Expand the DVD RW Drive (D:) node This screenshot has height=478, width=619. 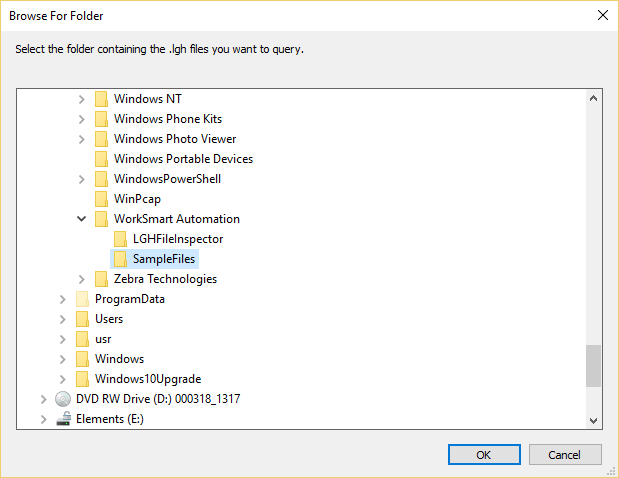pyautogui.click(x=43, y=399)
